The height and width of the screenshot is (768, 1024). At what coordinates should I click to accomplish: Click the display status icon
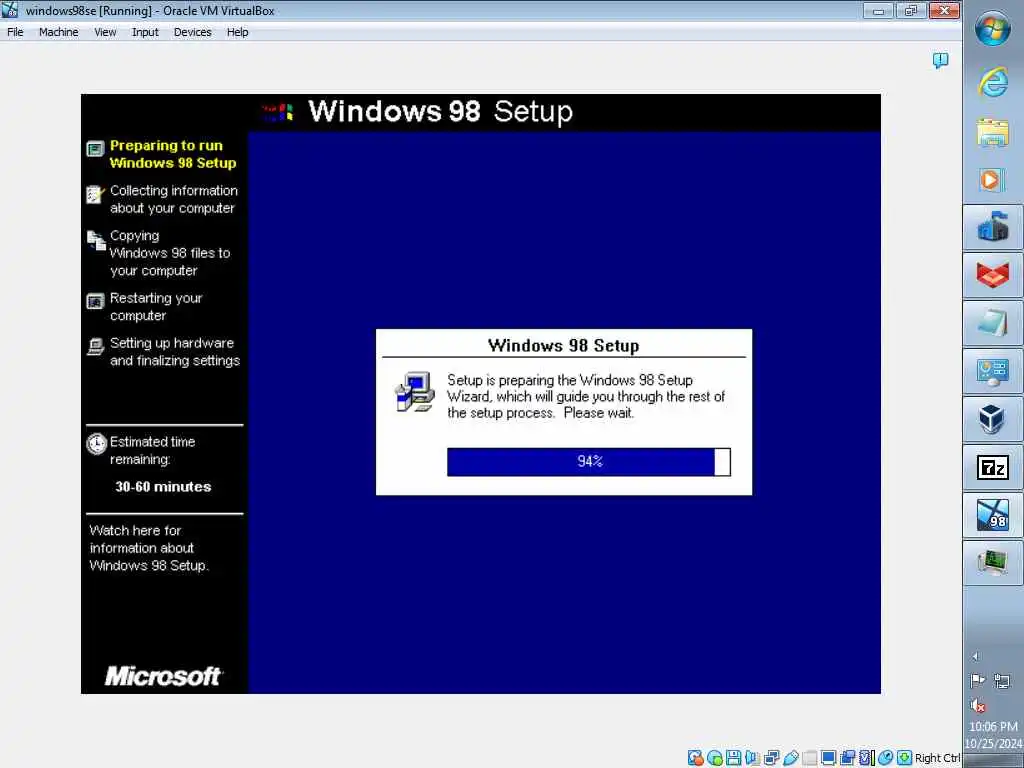tap(829, 758)
